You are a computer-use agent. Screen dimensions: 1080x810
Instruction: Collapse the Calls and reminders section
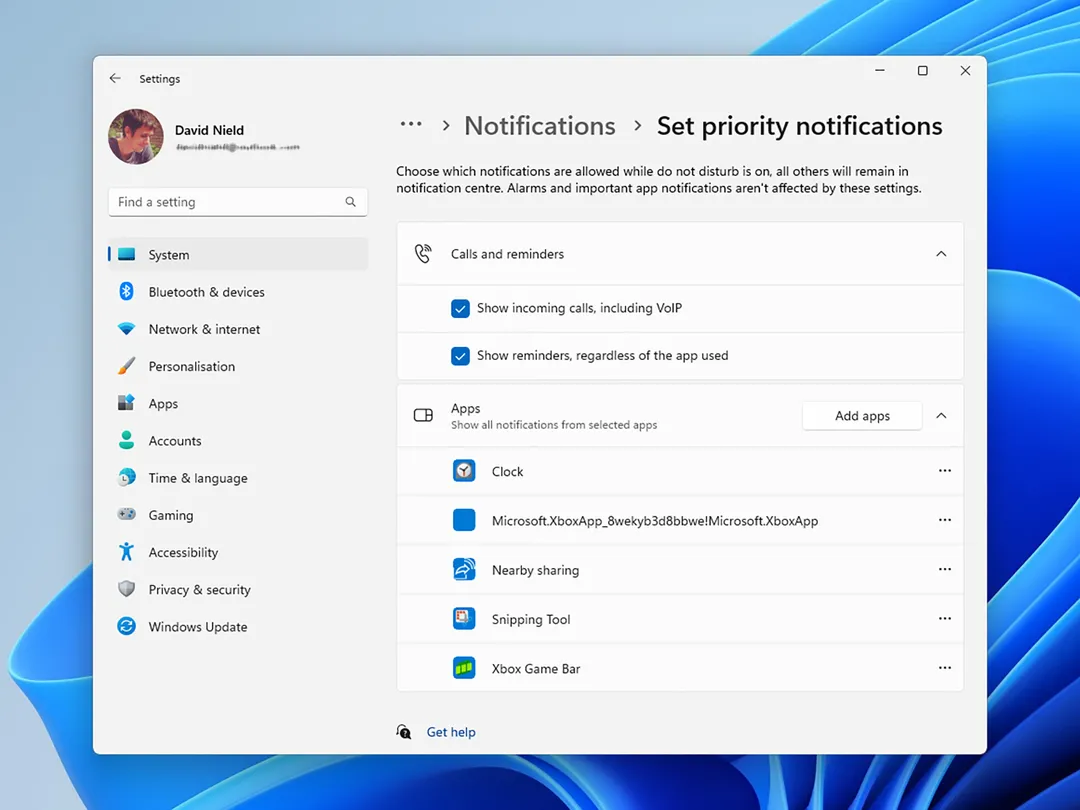[x=941, y=254]
